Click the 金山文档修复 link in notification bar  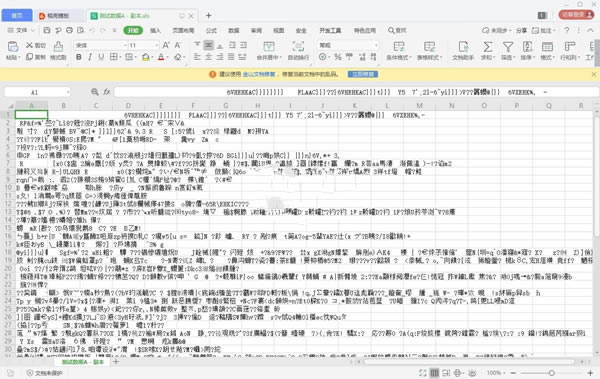click(259, 74)
